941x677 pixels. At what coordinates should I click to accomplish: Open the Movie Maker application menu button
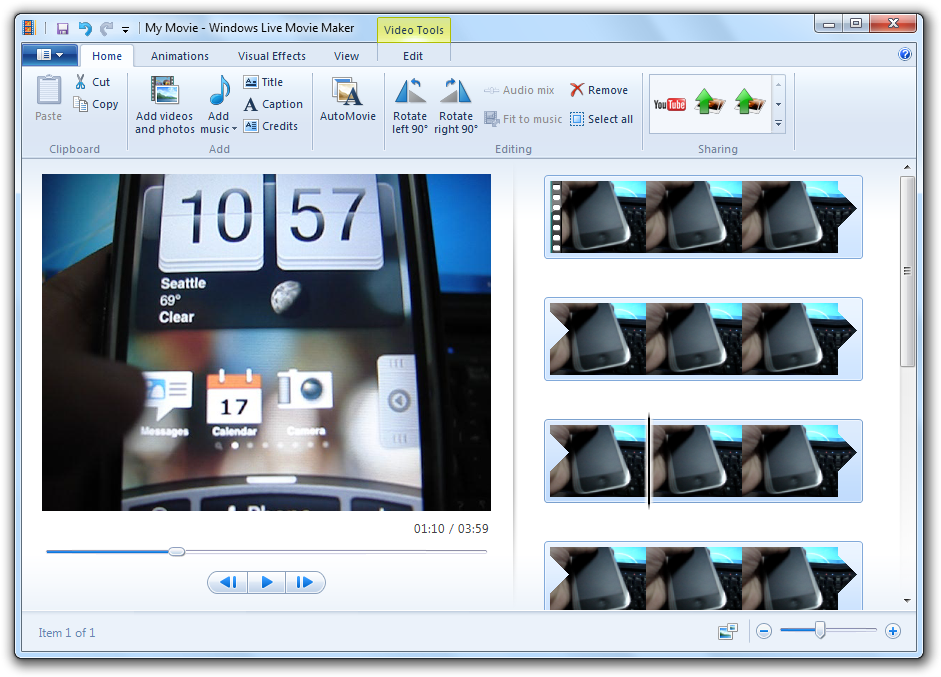(49, 55)
